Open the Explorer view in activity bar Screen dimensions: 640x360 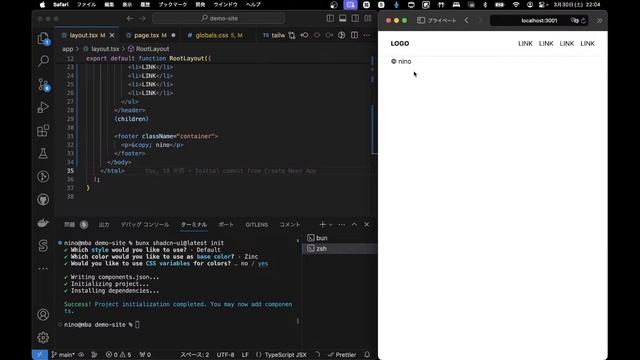[43, 38]
